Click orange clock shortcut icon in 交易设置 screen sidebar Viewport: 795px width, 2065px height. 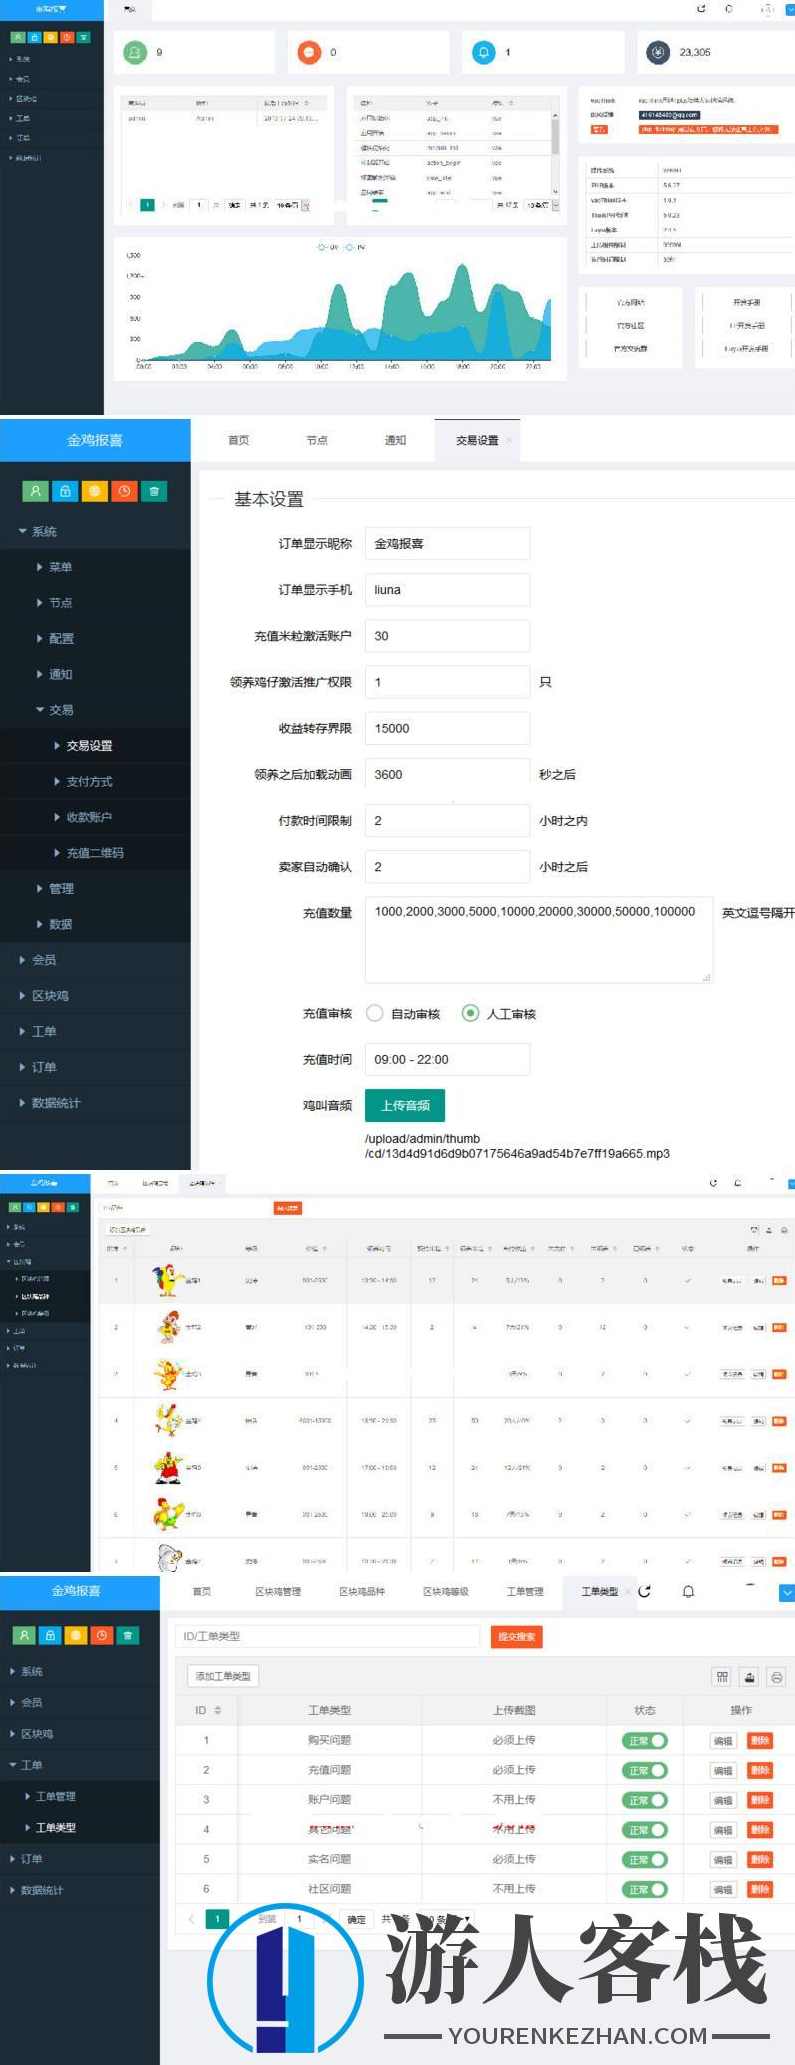(124, 491)
